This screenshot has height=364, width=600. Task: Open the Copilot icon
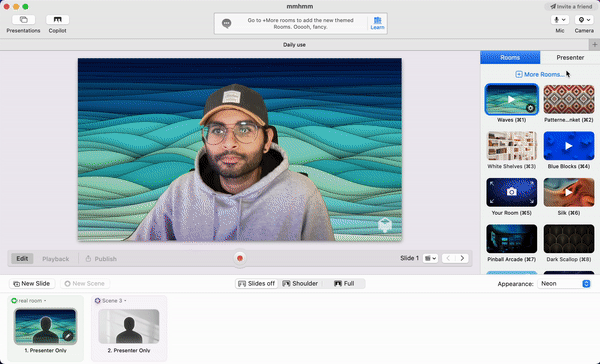[57, 20]
